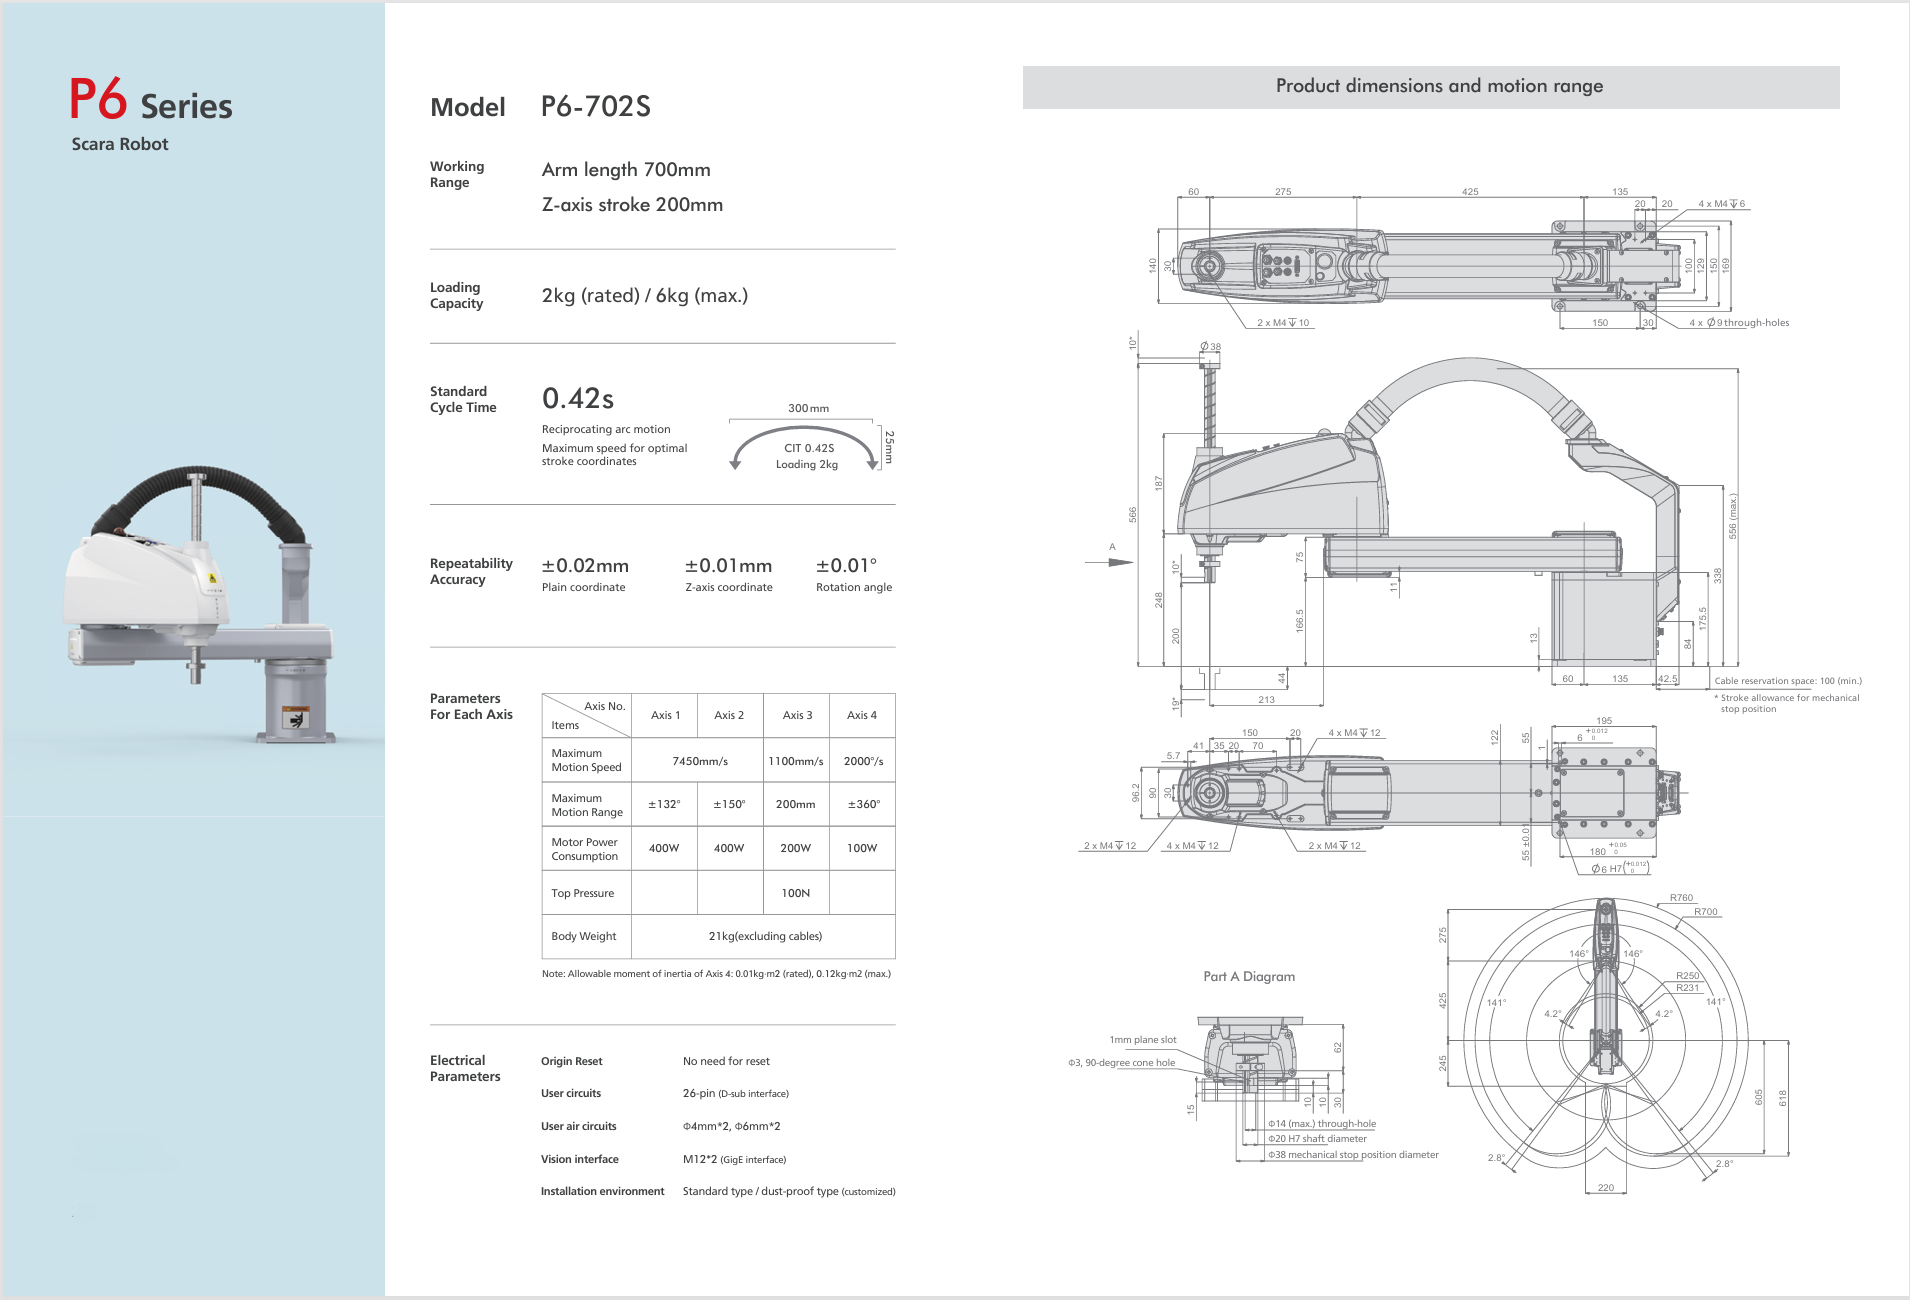Click the "No need for reset" text
The image size is (1910, 1300).
726,1061
